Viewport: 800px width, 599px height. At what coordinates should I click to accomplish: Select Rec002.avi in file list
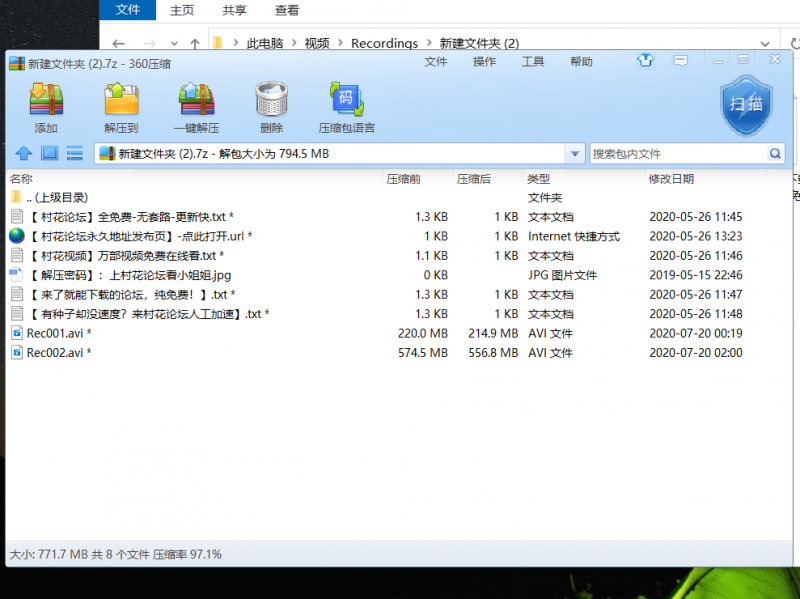[55, 353]
